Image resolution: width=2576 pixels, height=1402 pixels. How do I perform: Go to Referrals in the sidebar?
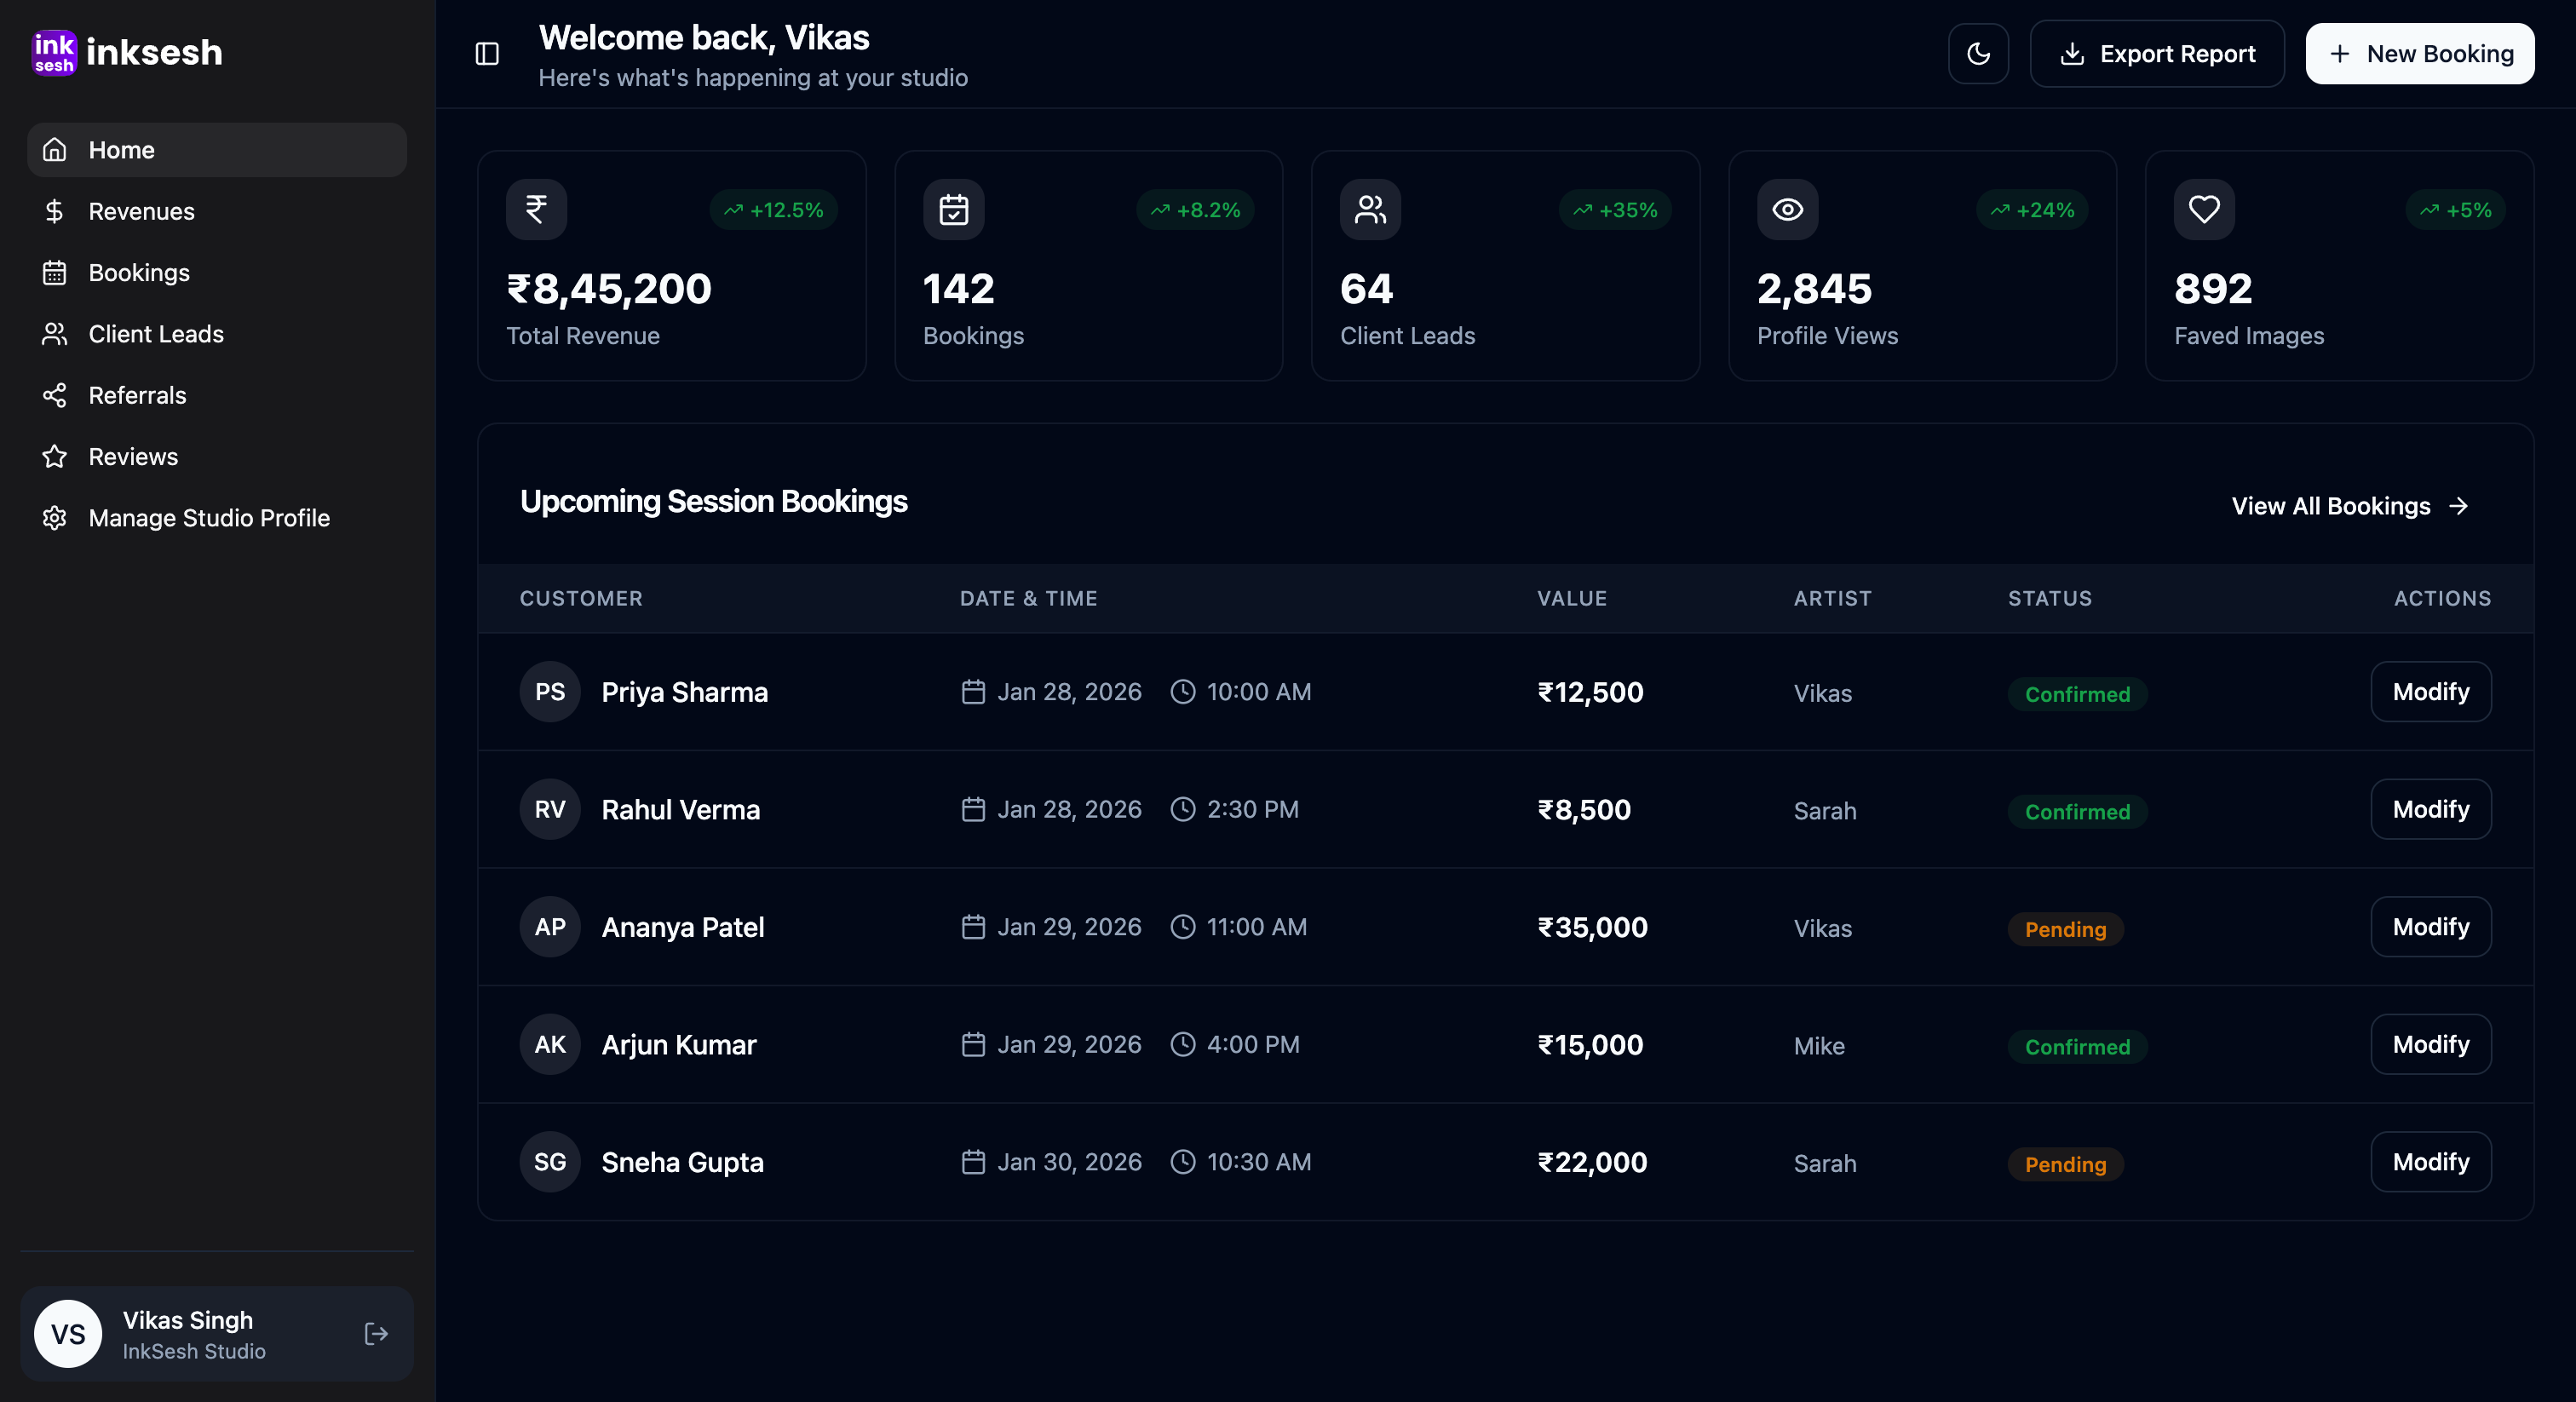137,395
